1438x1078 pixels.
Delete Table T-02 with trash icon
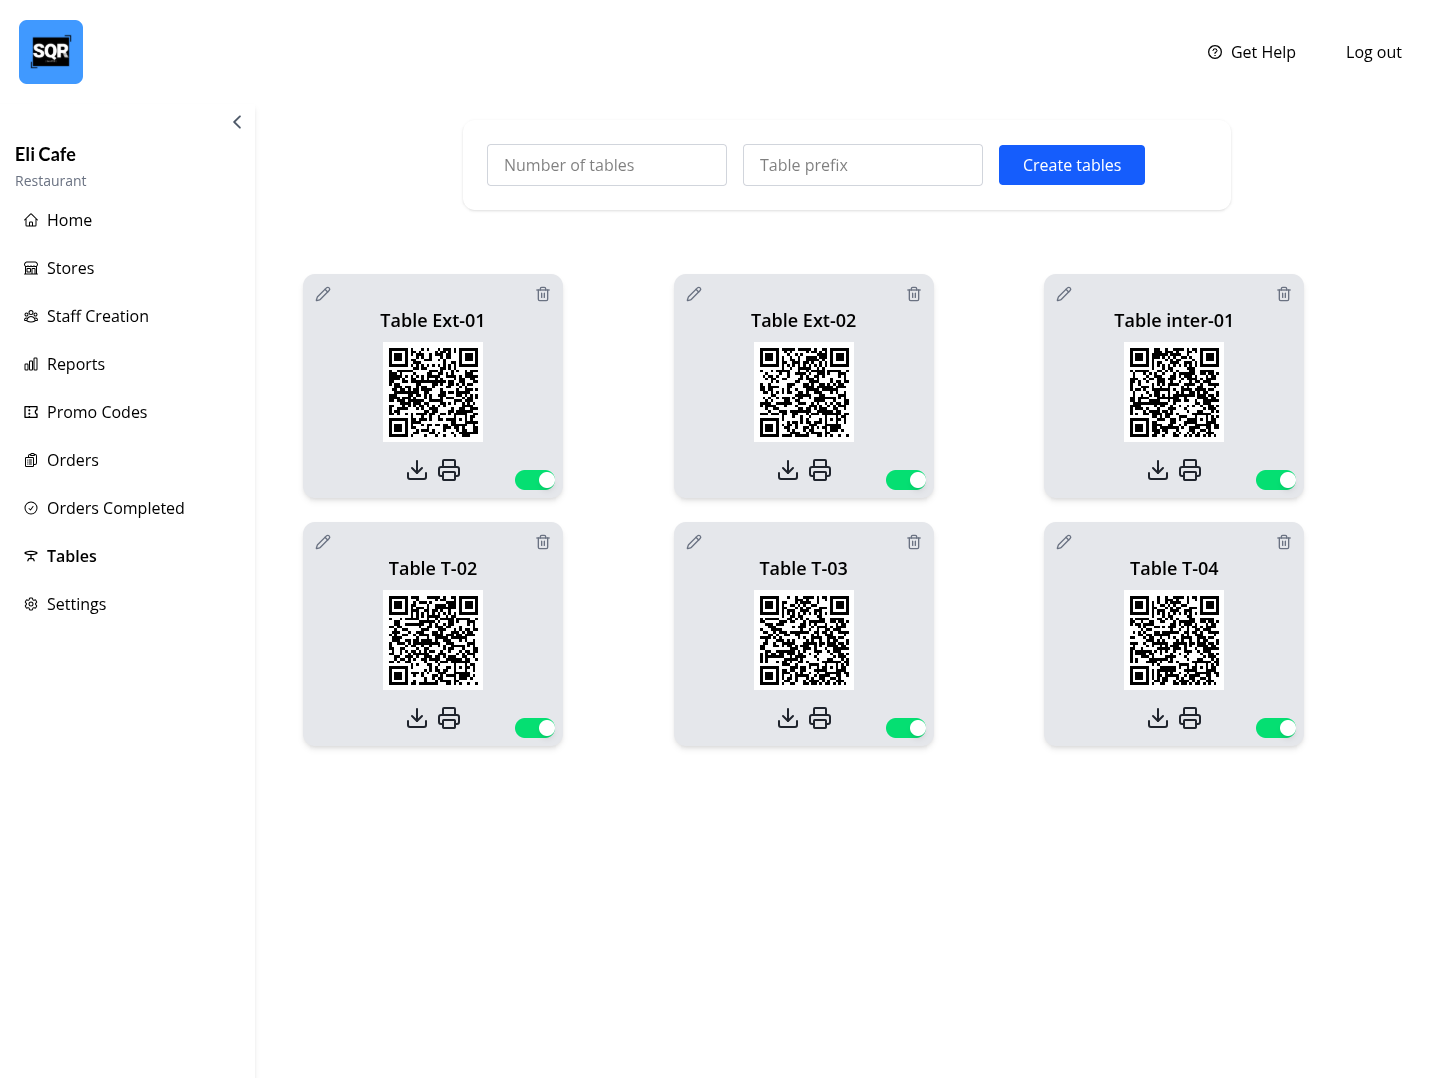point(543,542)
